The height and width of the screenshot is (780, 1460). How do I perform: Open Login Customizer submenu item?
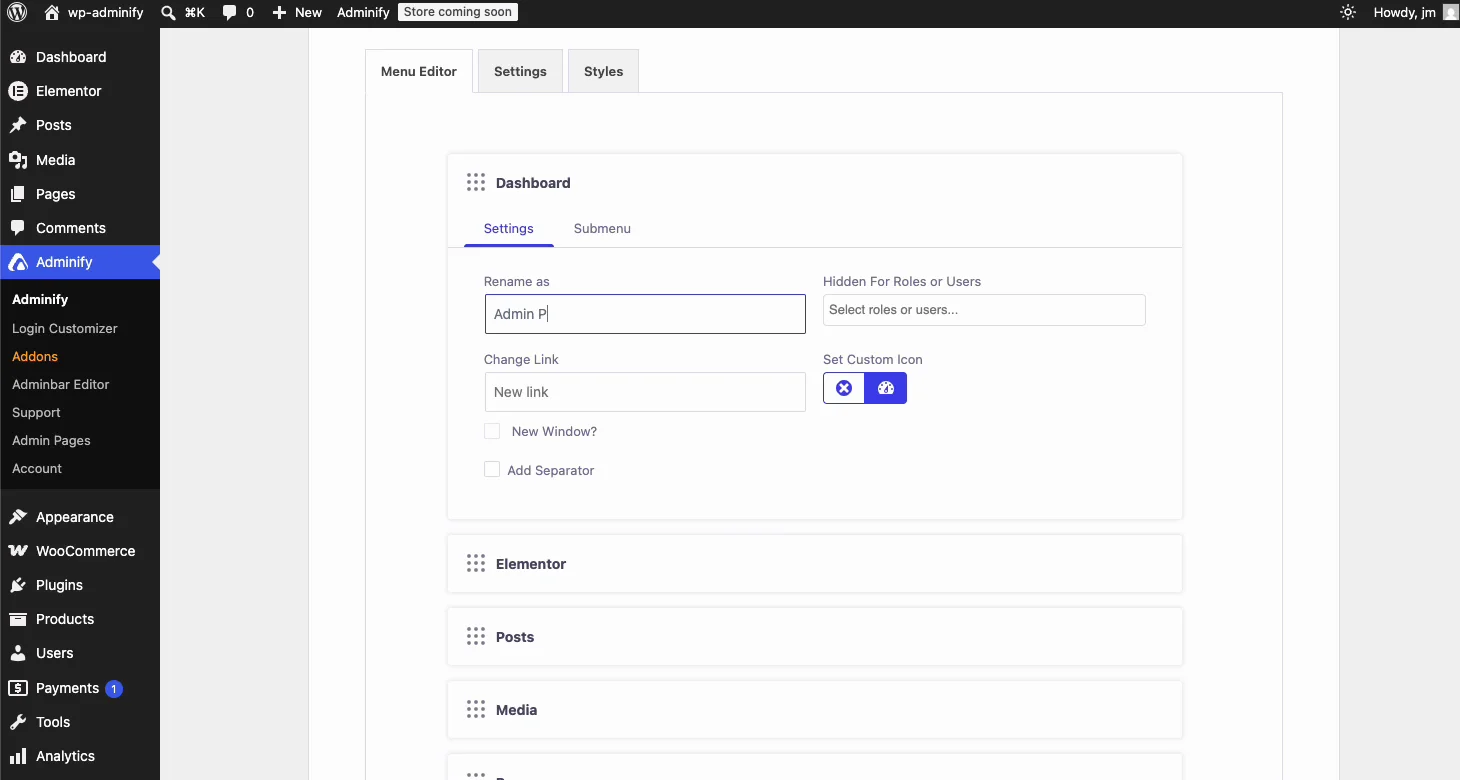(65, 328)
